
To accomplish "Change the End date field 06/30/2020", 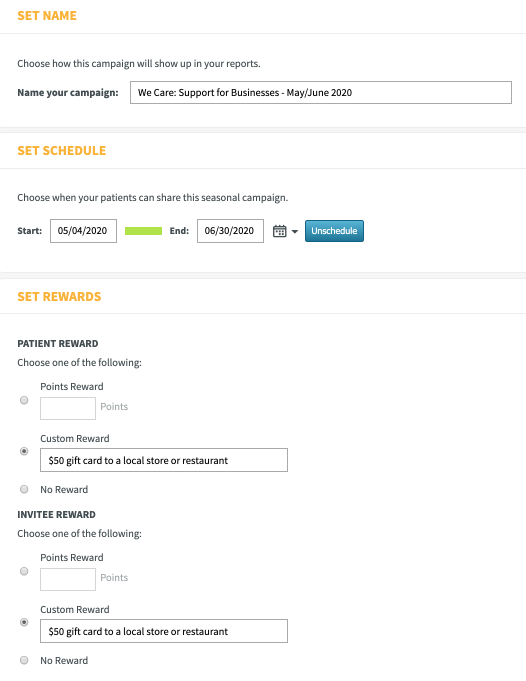I will (230, 231).
